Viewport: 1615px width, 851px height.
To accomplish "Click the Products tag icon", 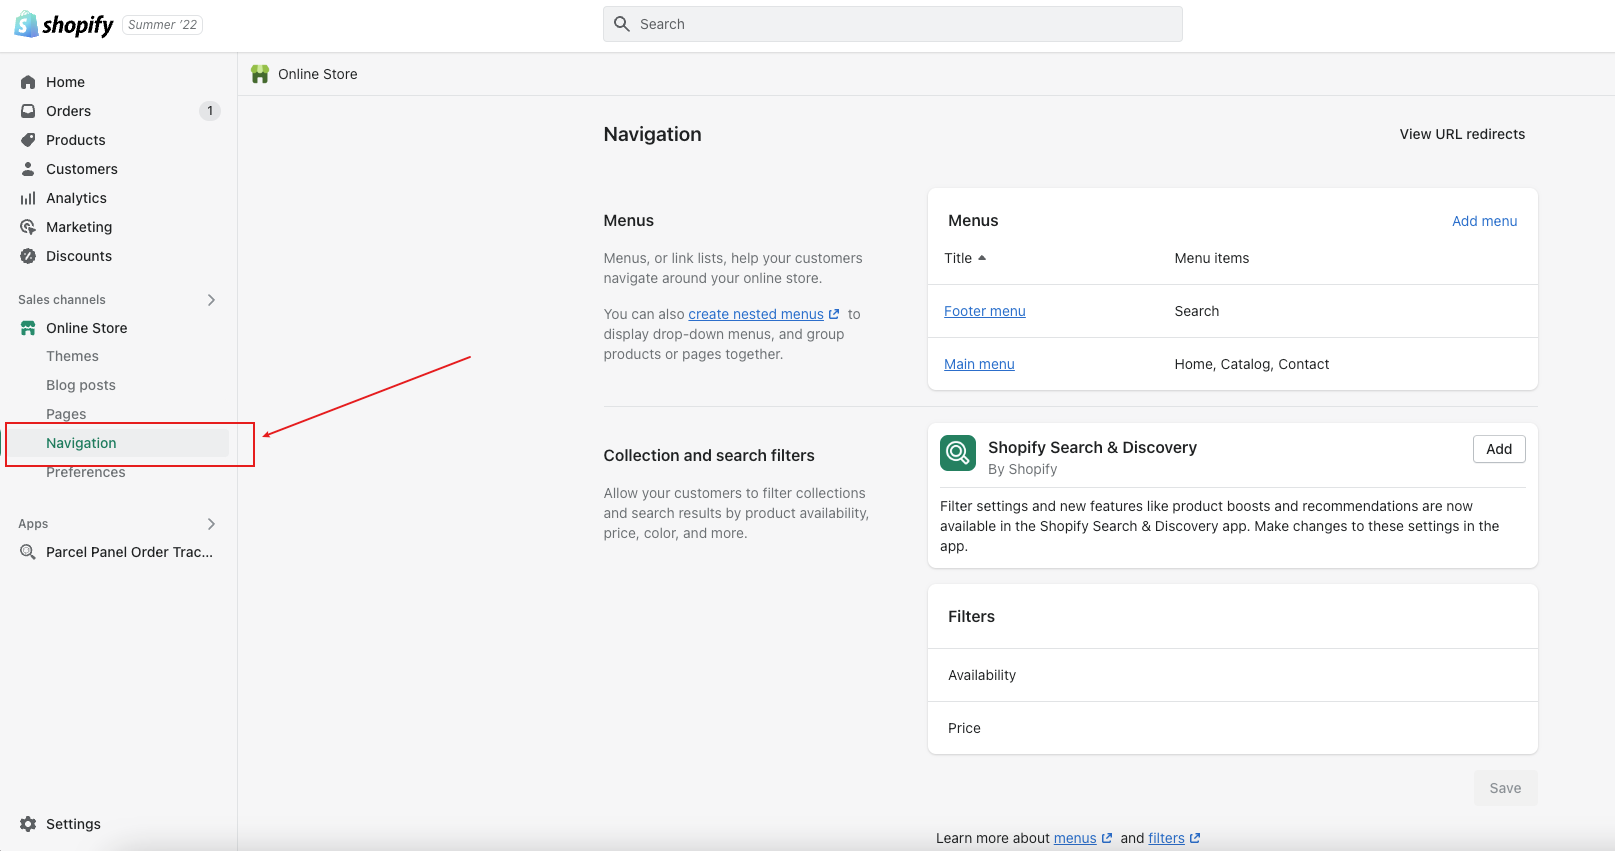I will (x=28, y=140).
